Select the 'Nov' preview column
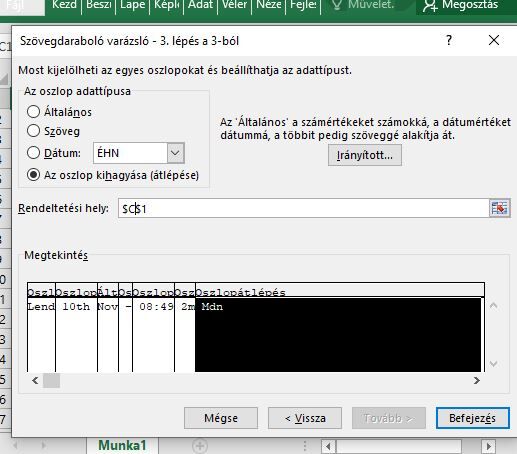 pos(108,328)
